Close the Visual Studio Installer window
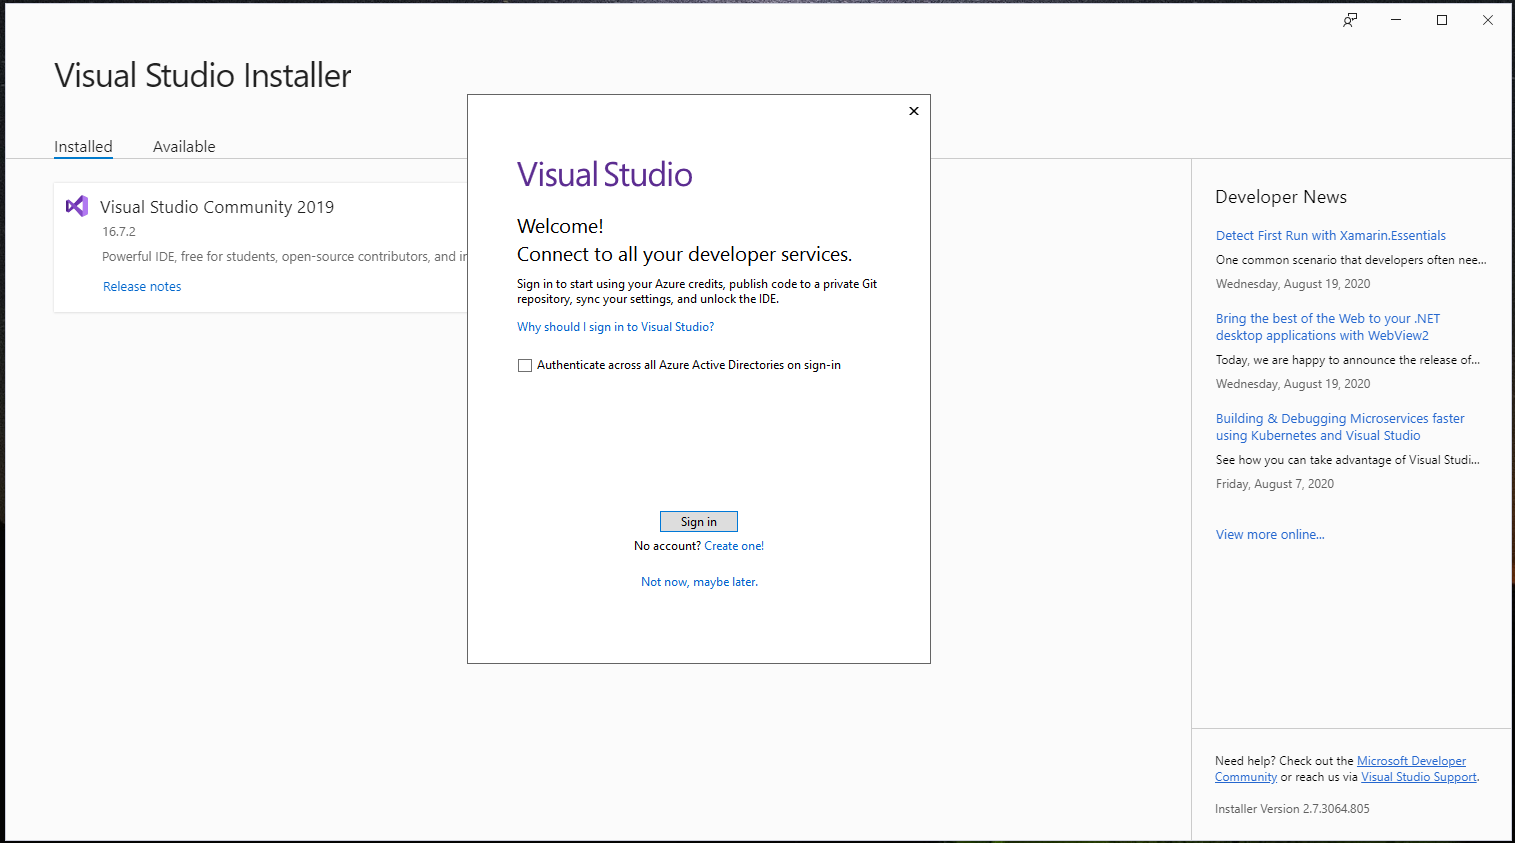 click(x=1488, y=20)
